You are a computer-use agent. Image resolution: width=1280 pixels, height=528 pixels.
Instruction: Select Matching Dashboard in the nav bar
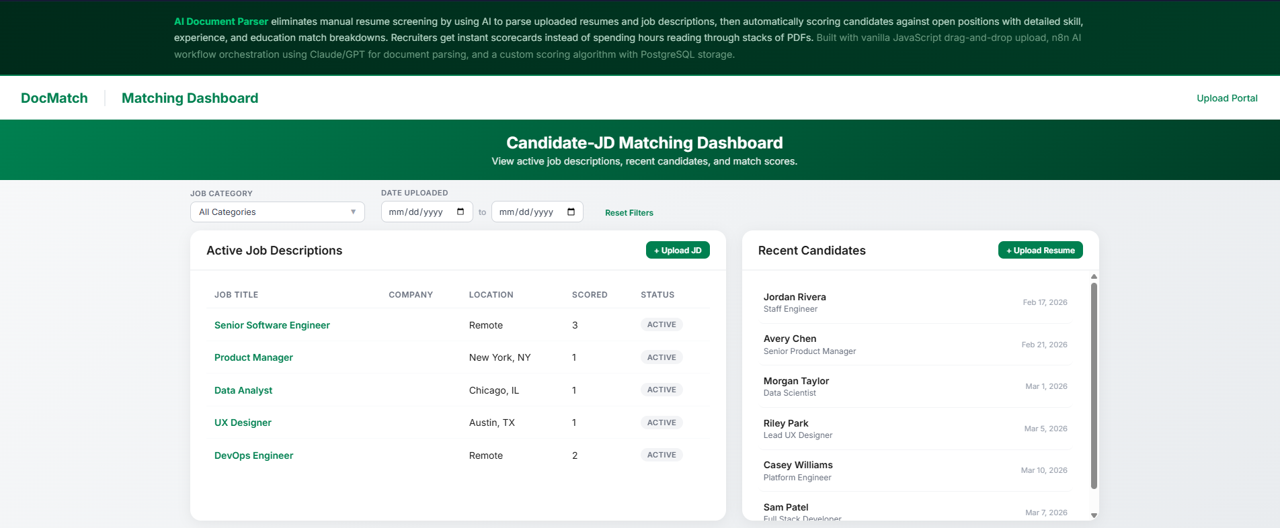point(190,98)
